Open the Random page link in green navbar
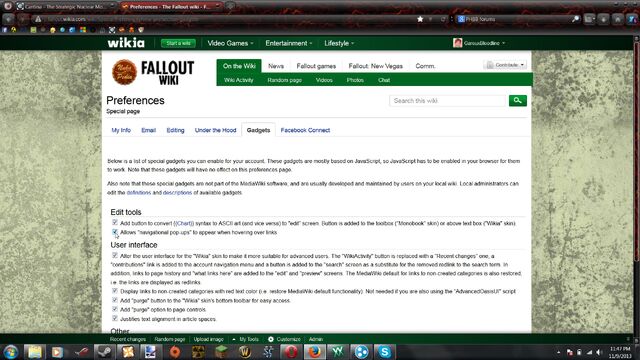 (284, 80)
